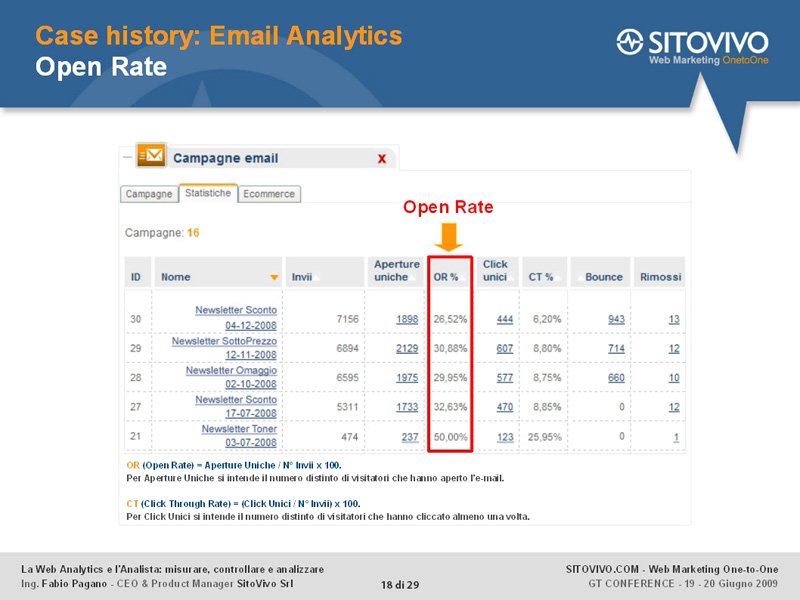Viewport: 800px width, 600px height.
Task: Click the open rate value 26,52%
Action: (x=450, y=319)
